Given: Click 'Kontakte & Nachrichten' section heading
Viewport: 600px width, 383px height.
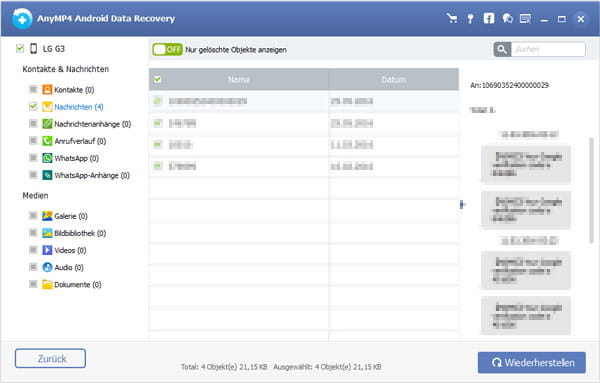Looking at the screenshot, I should click(65, 69).
